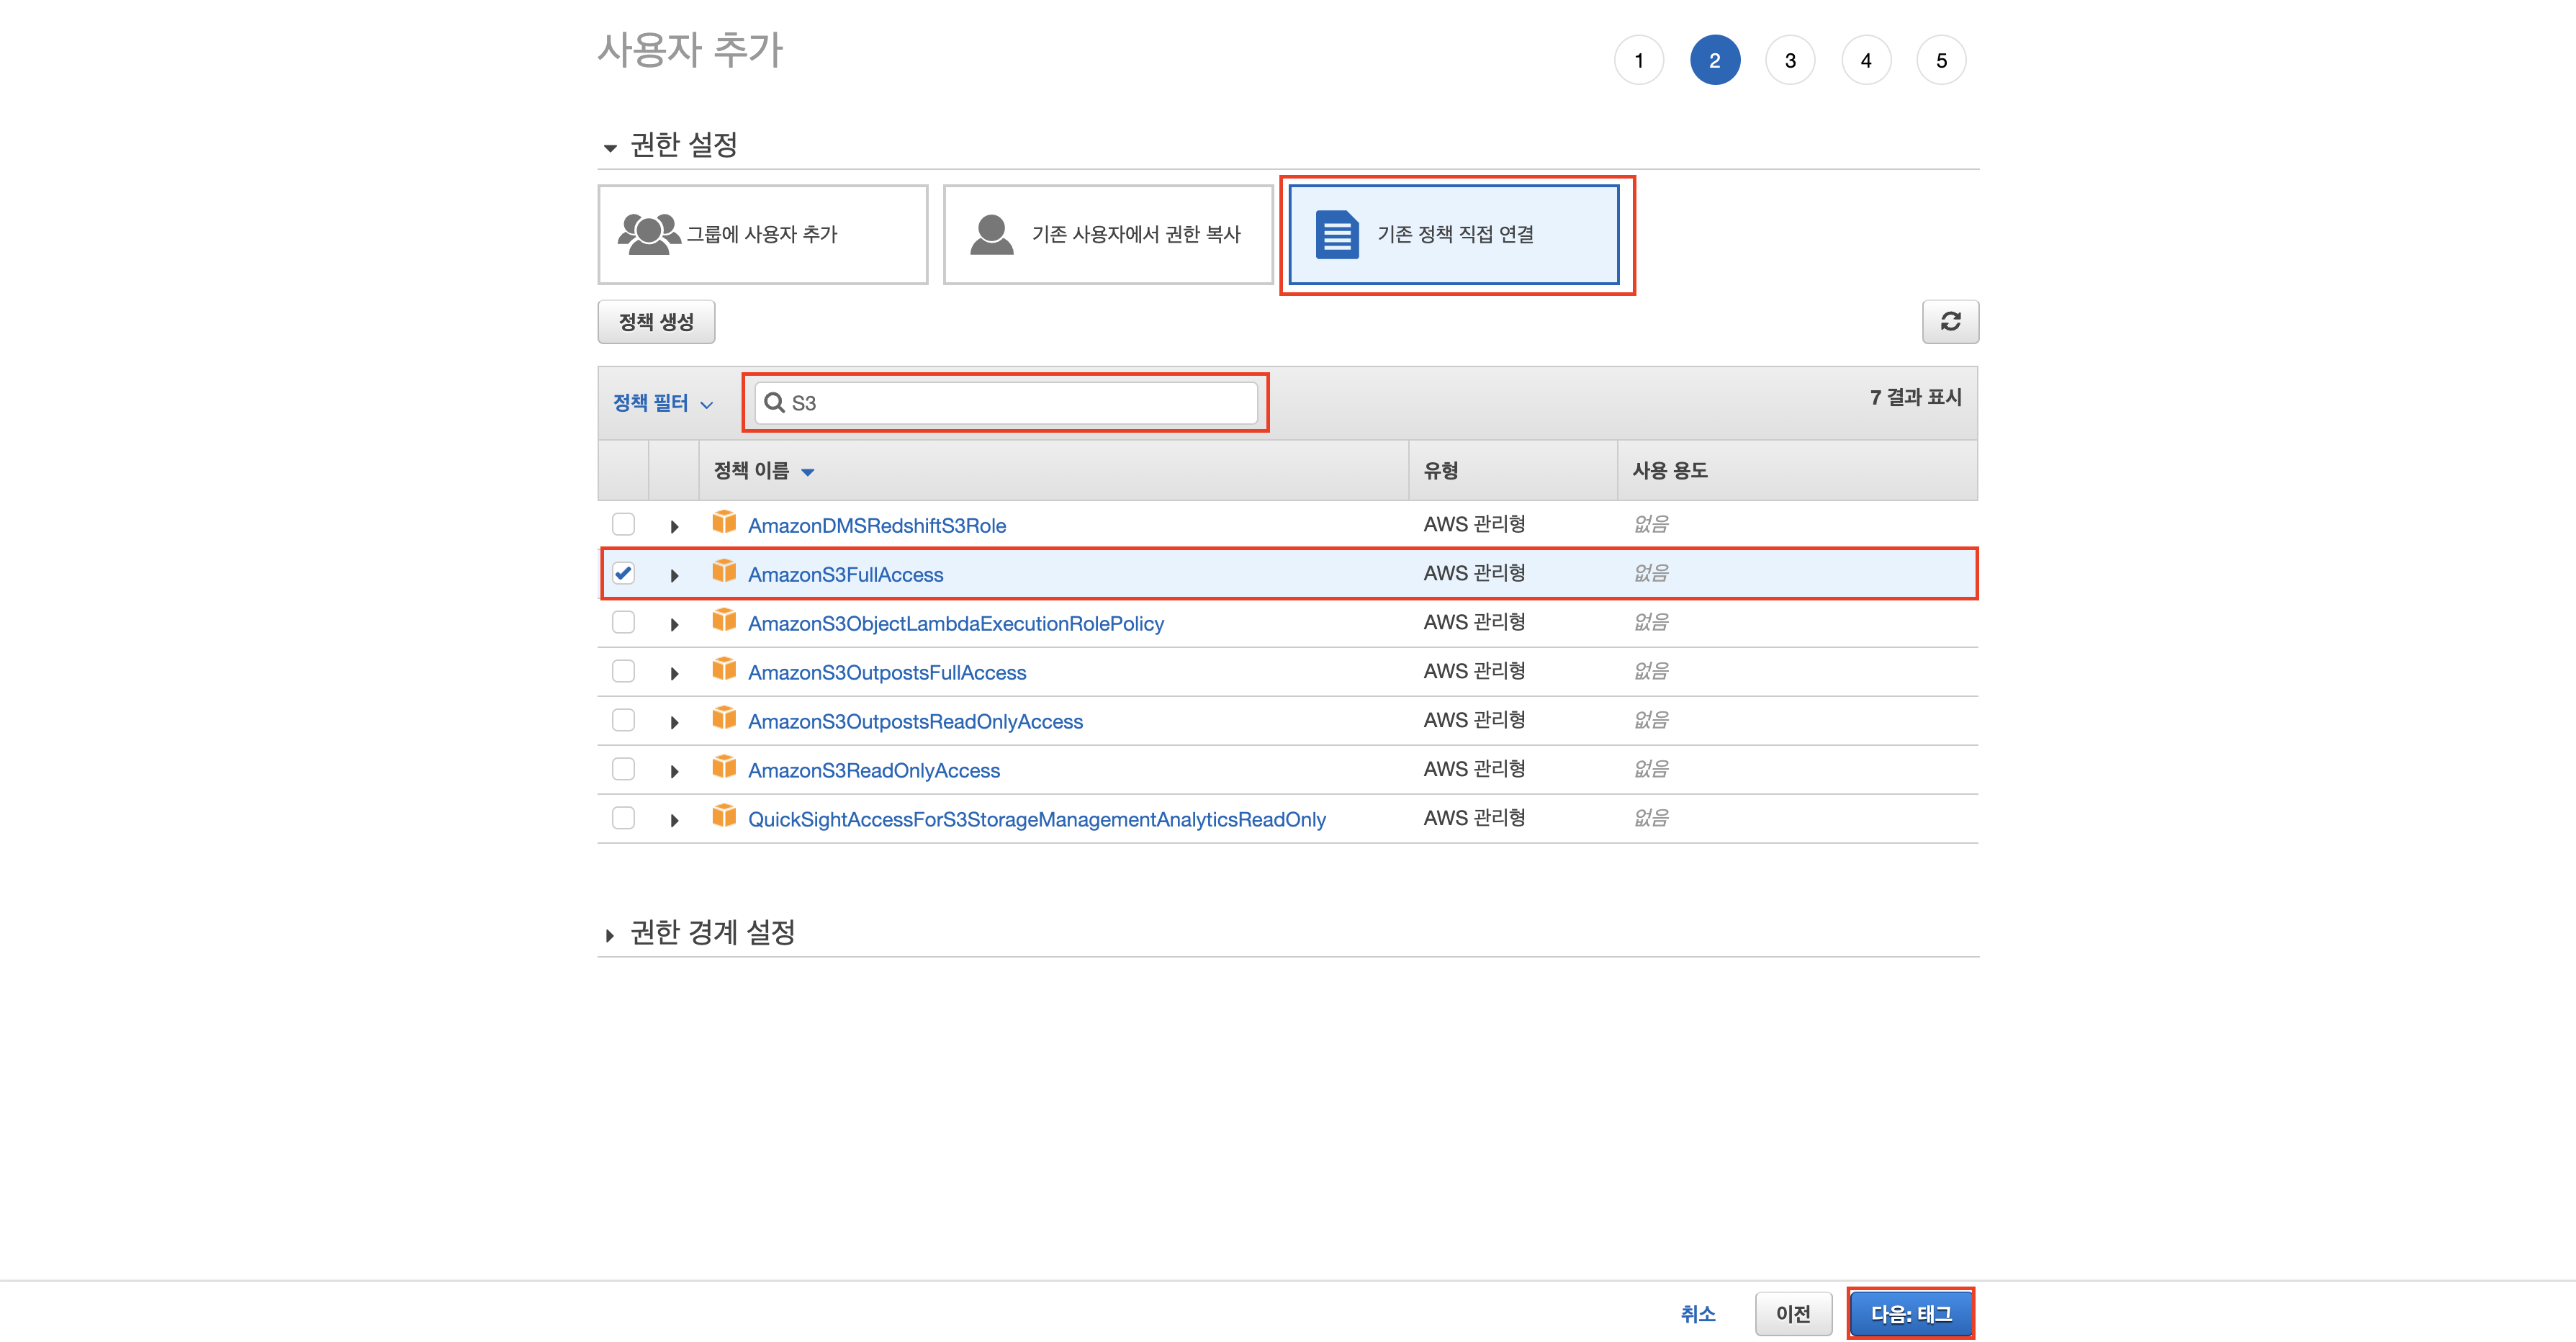Screen dimensions: 2576x1342
Task: Check the AmazonS3ReadOnlyAccess checkbox
Action: coord(623,769)
